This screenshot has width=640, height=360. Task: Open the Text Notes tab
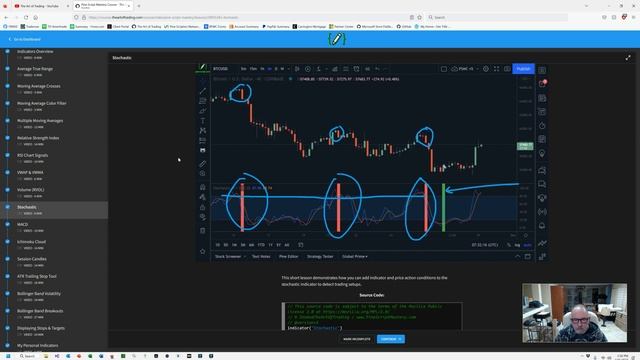click(x=261, y=256)
